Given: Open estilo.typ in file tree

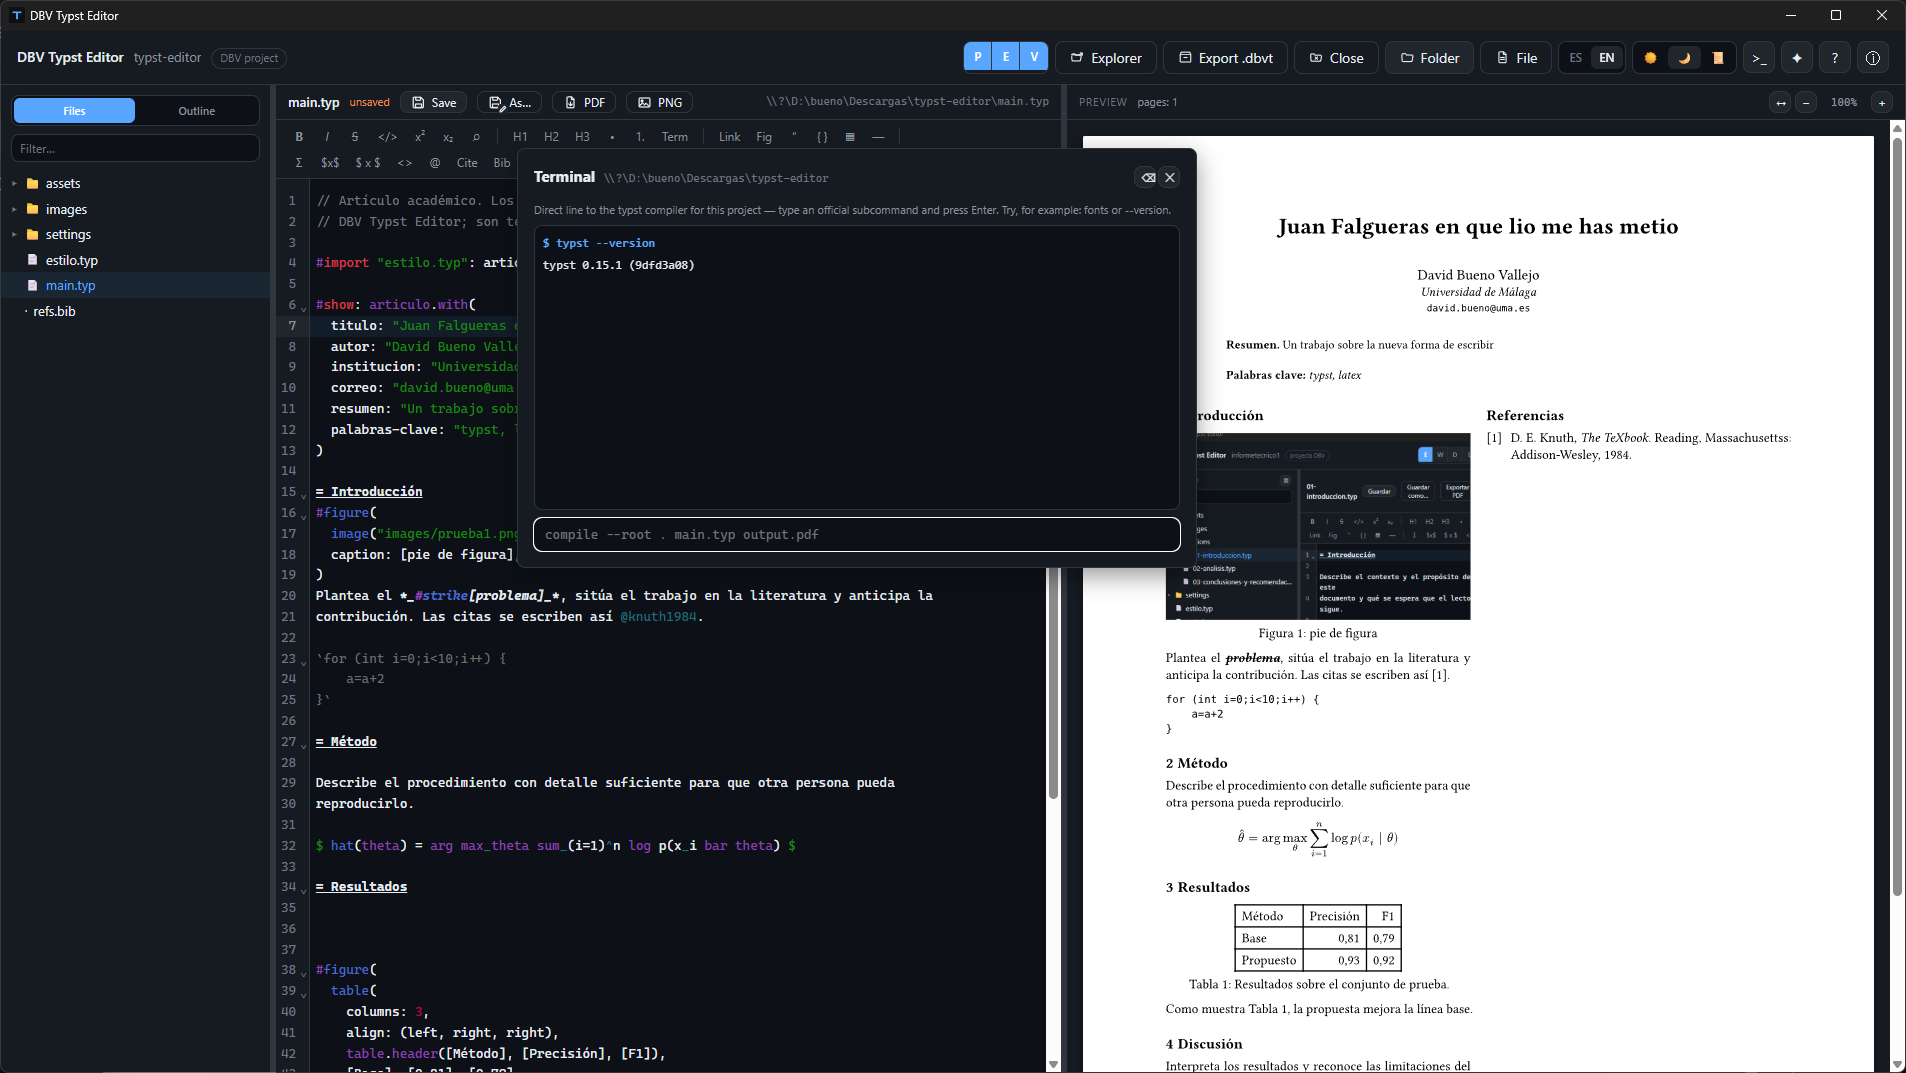Looking at the screenshot, I should pyautogui.click(x=72, y=260).
